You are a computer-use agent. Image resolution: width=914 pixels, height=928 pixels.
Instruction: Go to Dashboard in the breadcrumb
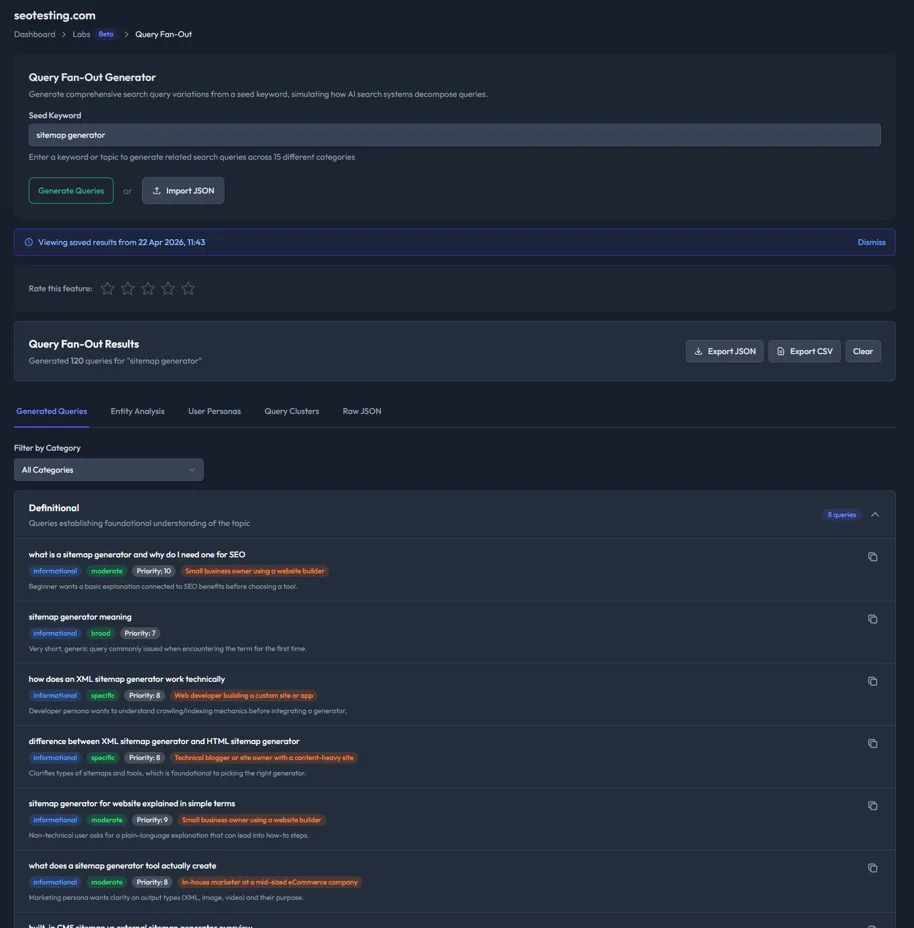pyautogui.click(x=34, y=34)
